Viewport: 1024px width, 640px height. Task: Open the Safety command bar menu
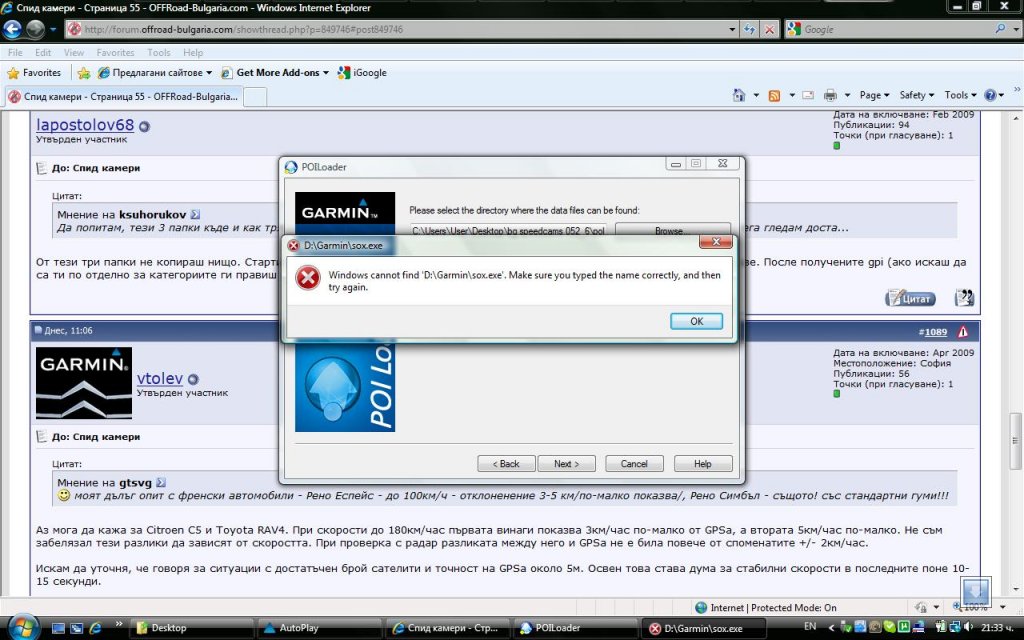point(916,95)
